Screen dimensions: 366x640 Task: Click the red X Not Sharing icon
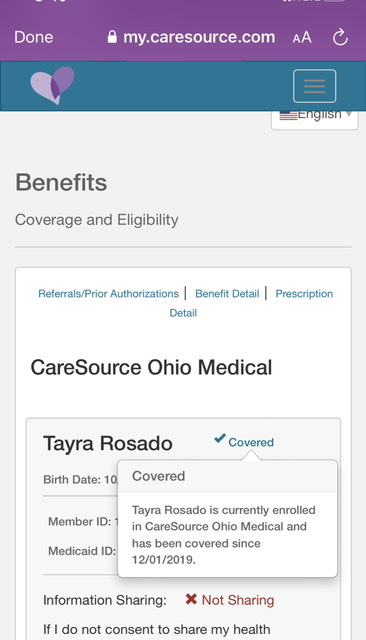point(191,599)
